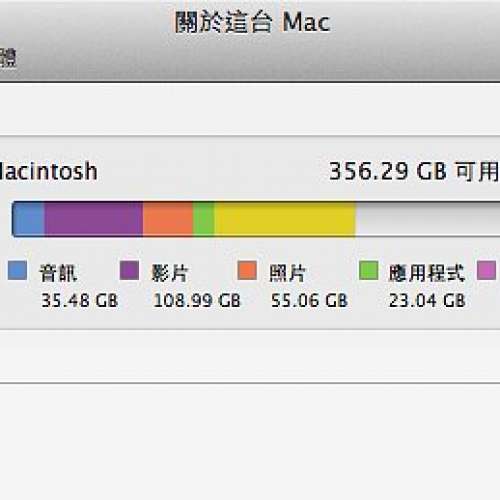
Task: Click the 關於這台 Mac window title
Action: pos(253,22)
